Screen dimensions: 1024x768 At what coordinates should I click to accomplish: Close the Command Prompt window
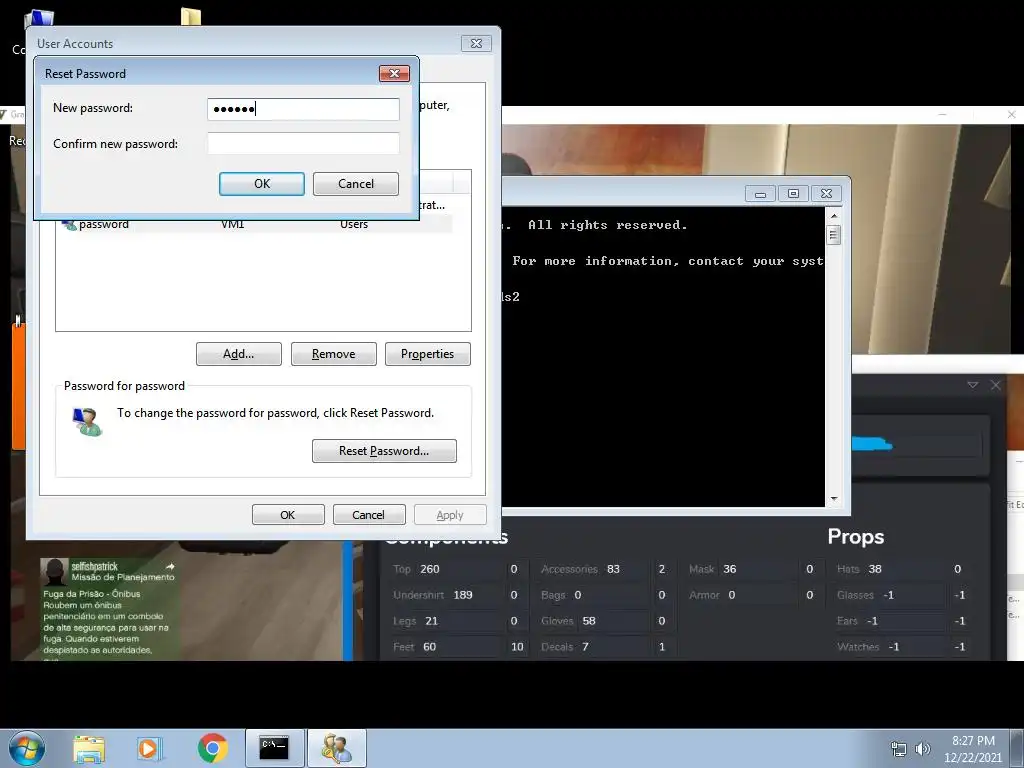tap(826, 194)
